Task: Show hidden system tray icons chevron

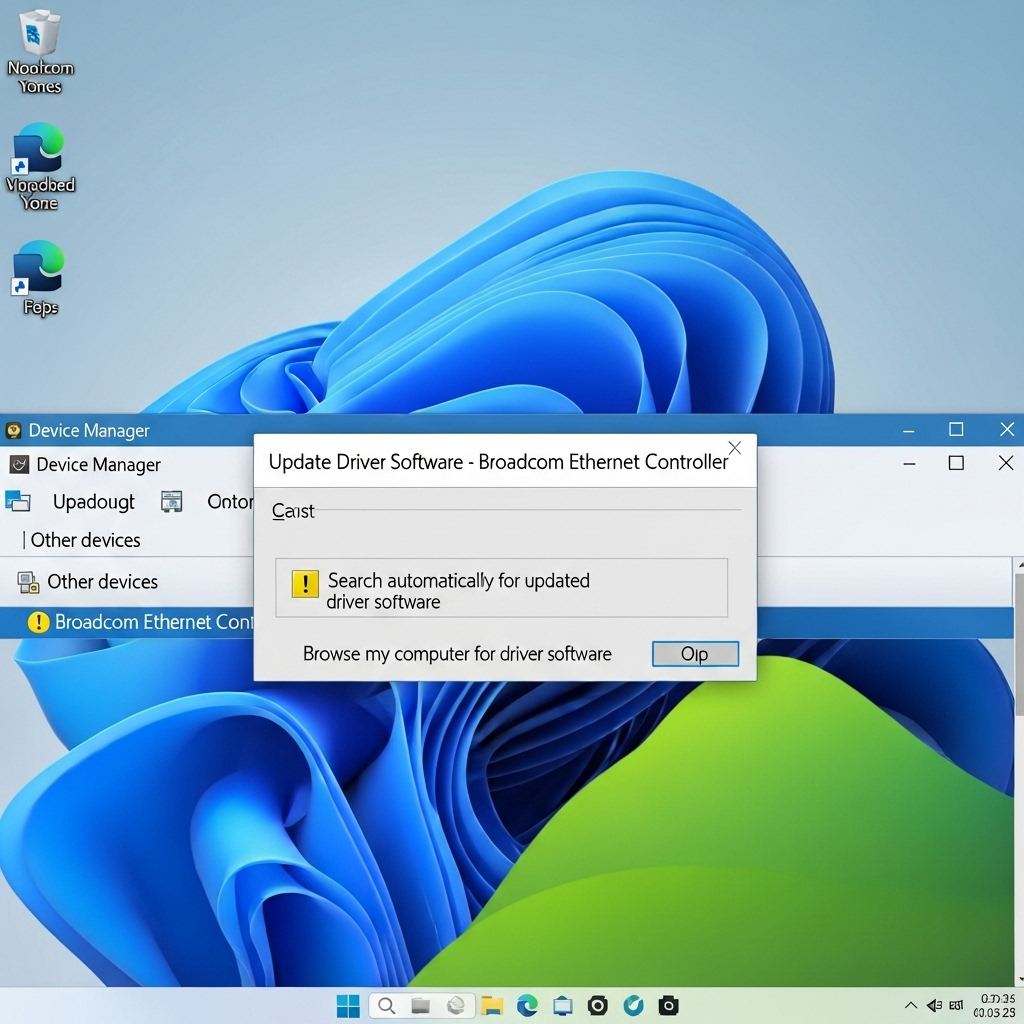Action: point(910,1005)
